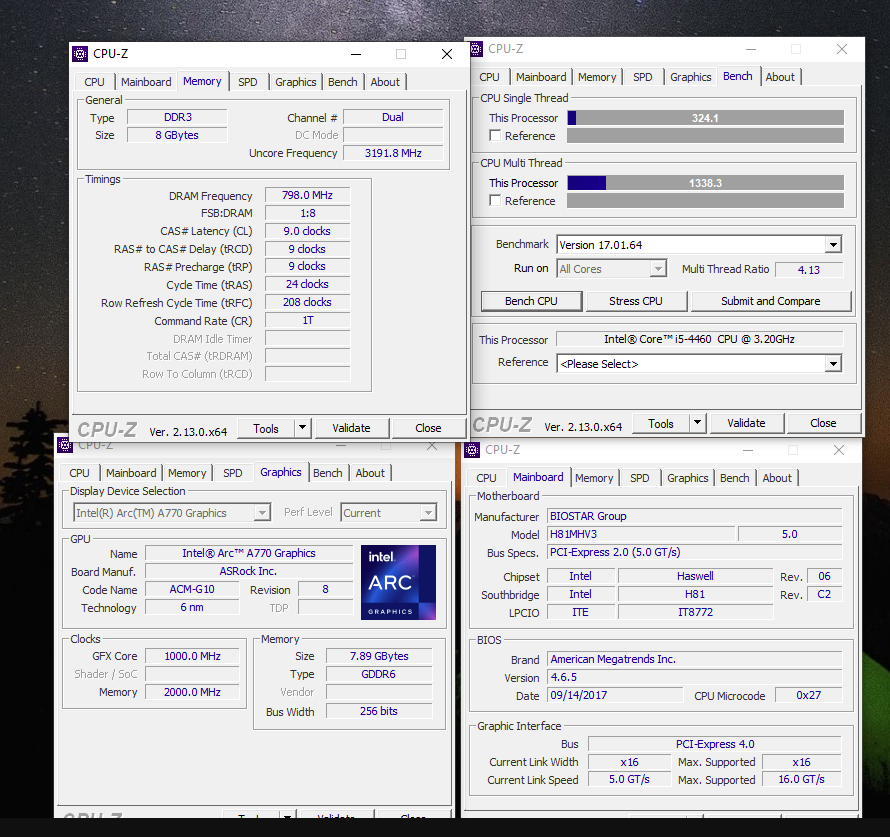Open Graphics tab in Memory window
This screenshot has height=837, width=890.
tap(295, 82)
